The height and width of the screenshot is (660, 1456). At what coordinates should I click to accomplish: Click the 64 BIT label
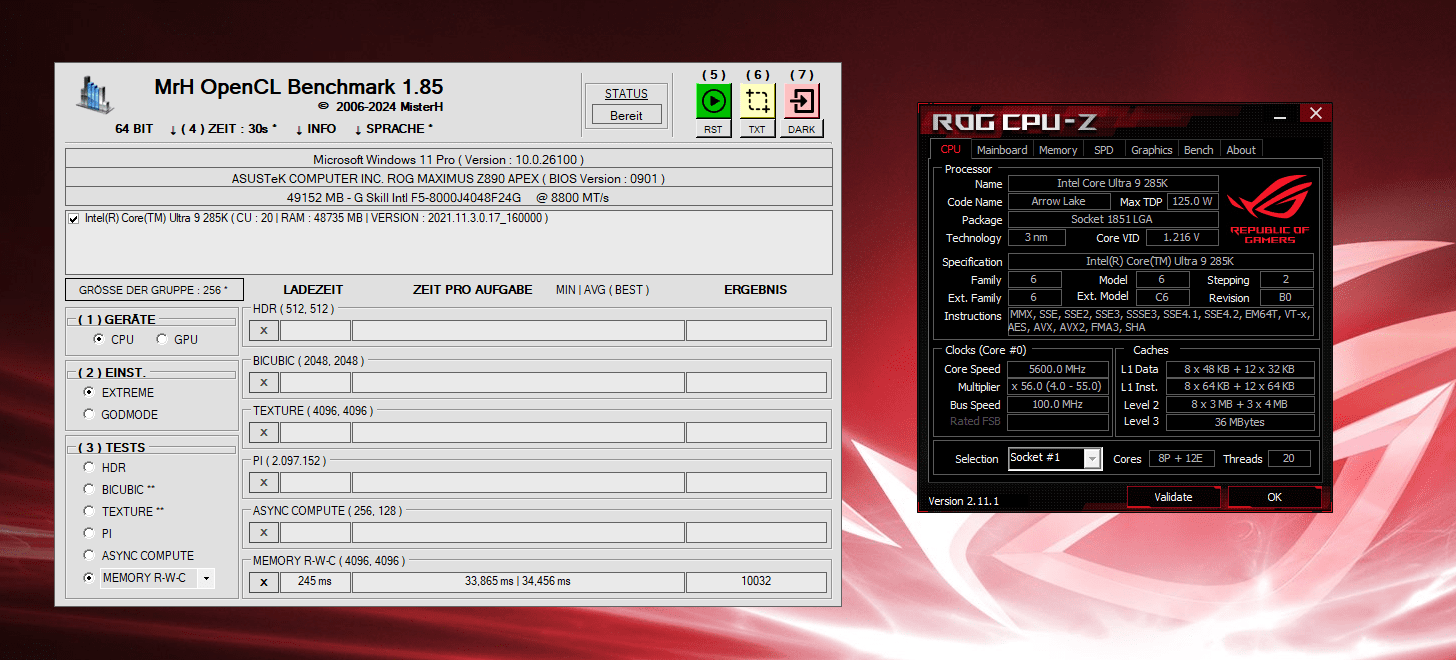coord(134,129)
